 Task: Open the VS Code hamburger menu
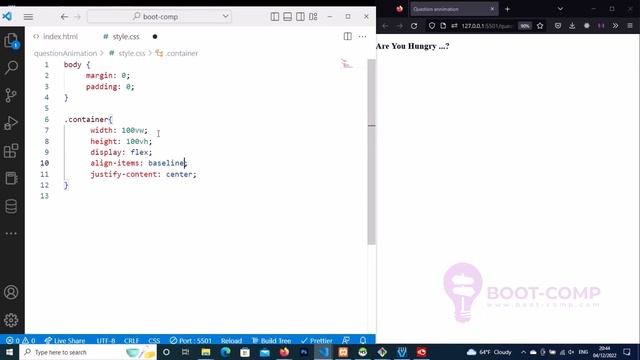click(28, 17)
